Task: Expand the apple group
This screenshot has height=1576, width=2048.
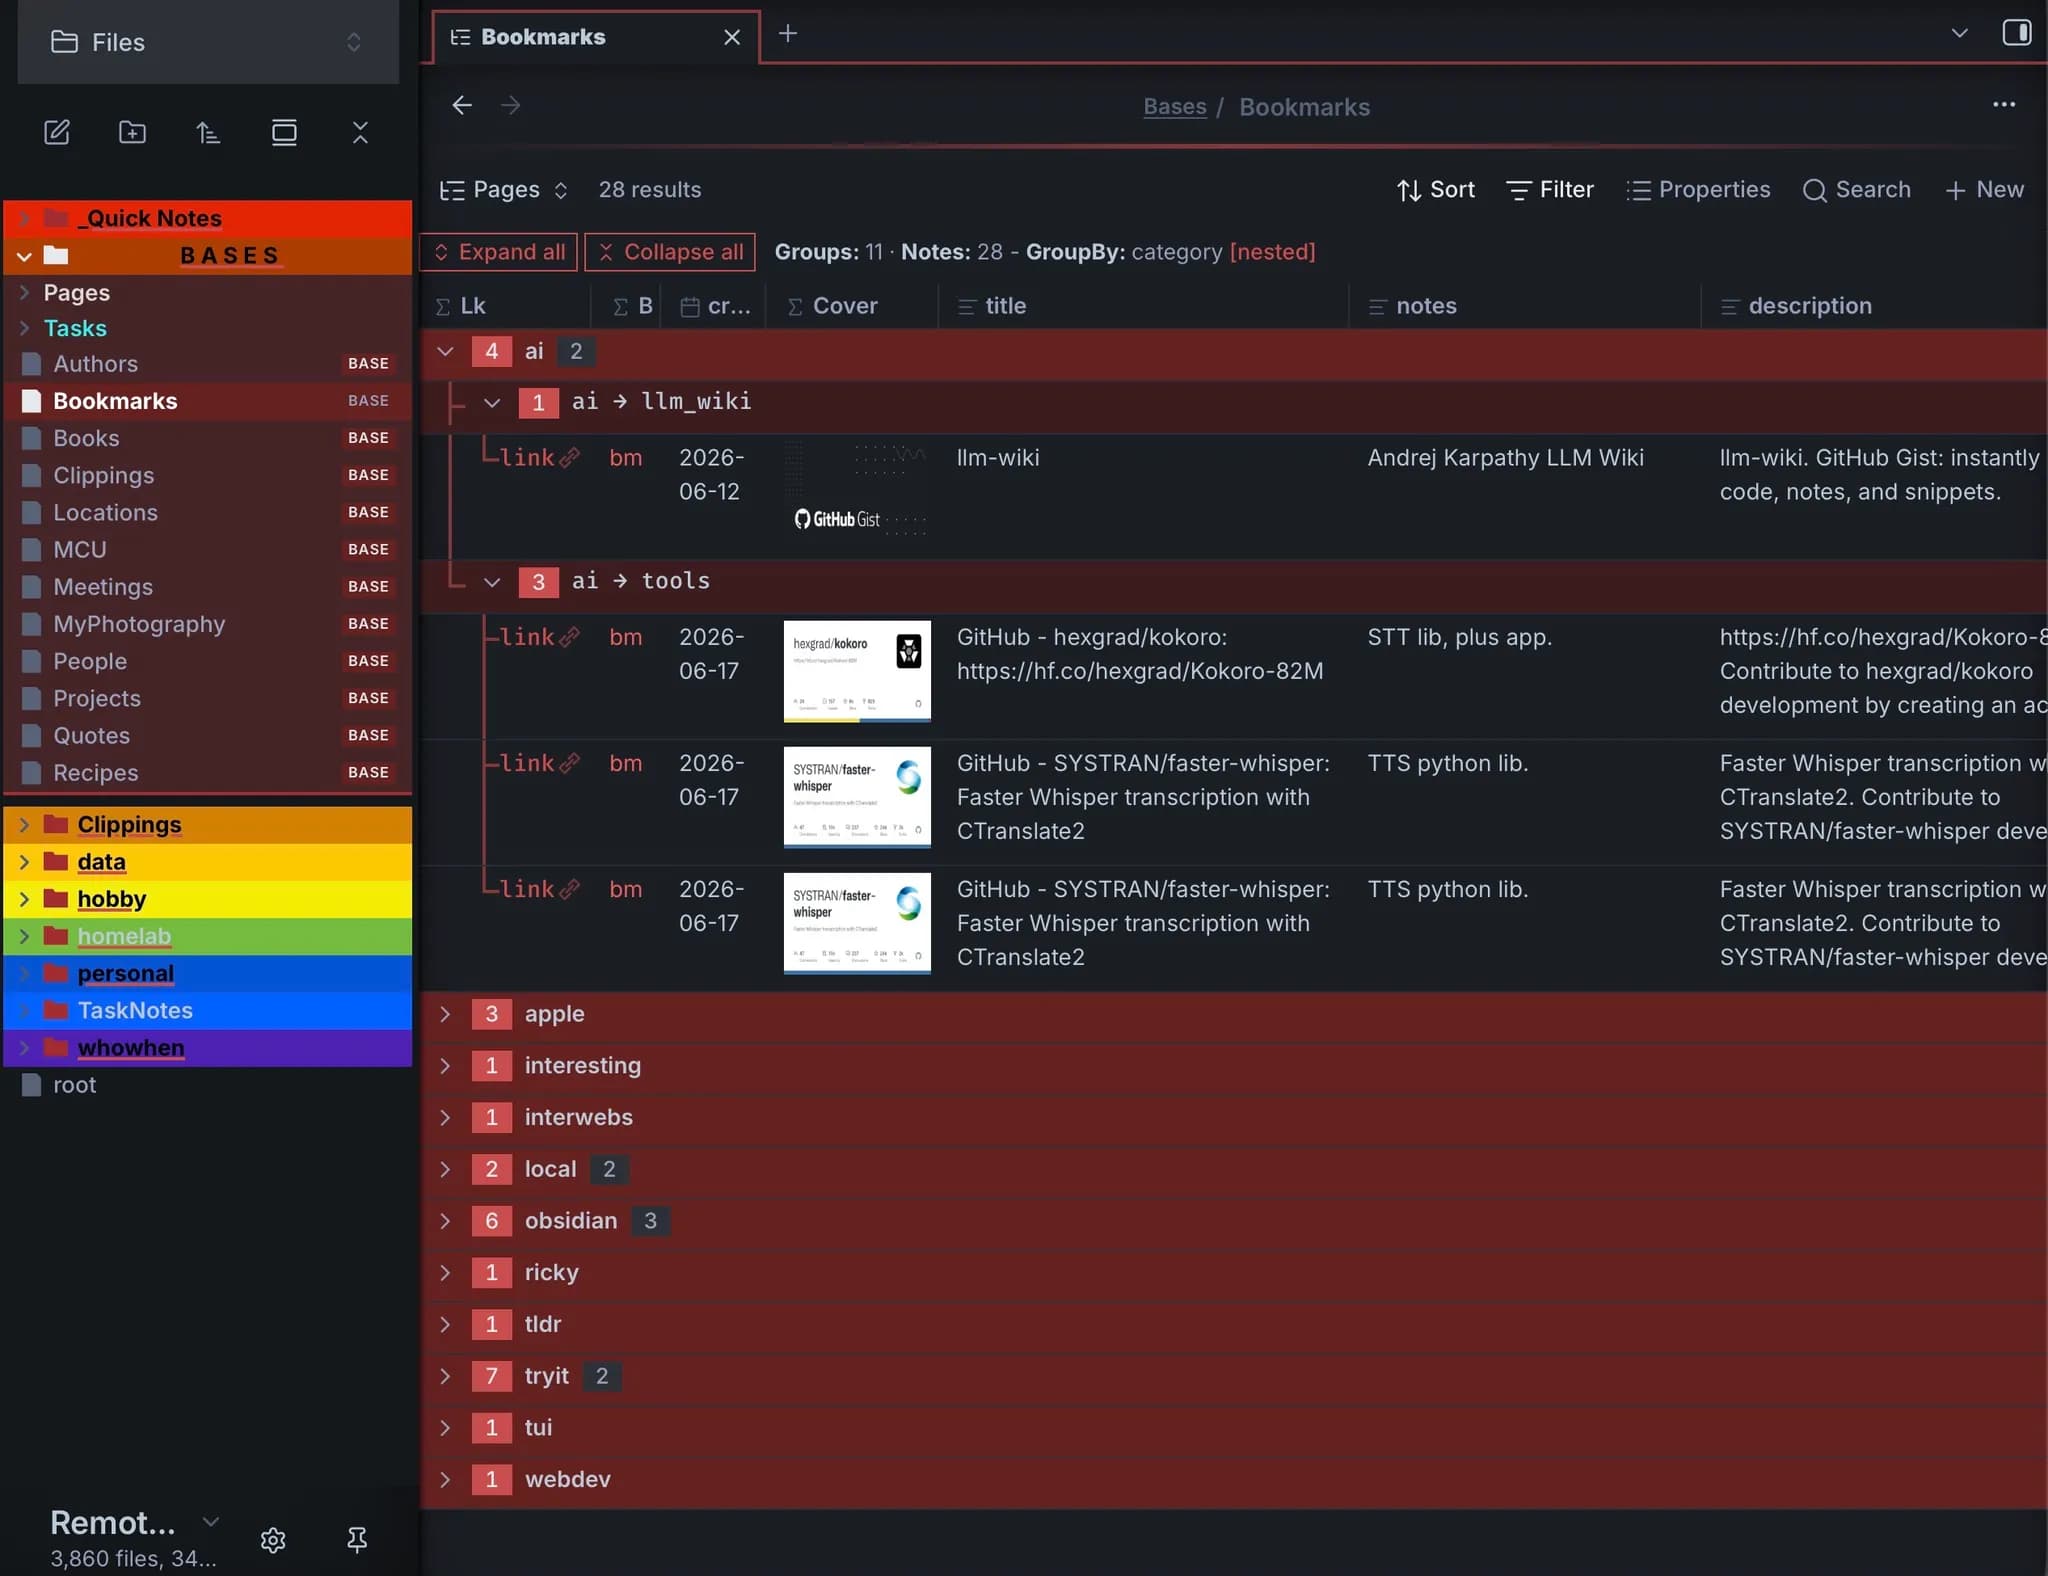Action: pos(446,1014)
